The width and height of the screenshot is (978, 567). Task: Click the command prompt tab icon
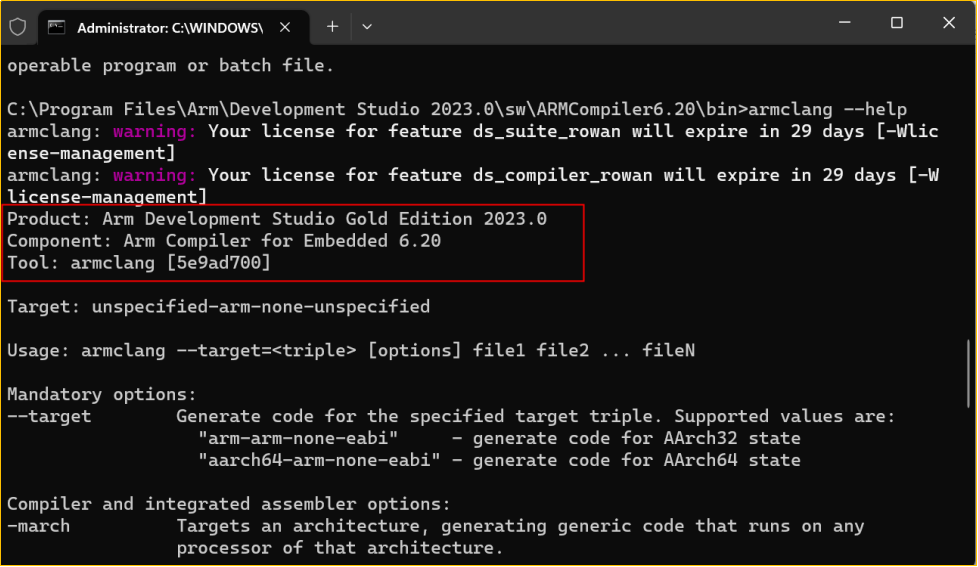tap(57, 27)
